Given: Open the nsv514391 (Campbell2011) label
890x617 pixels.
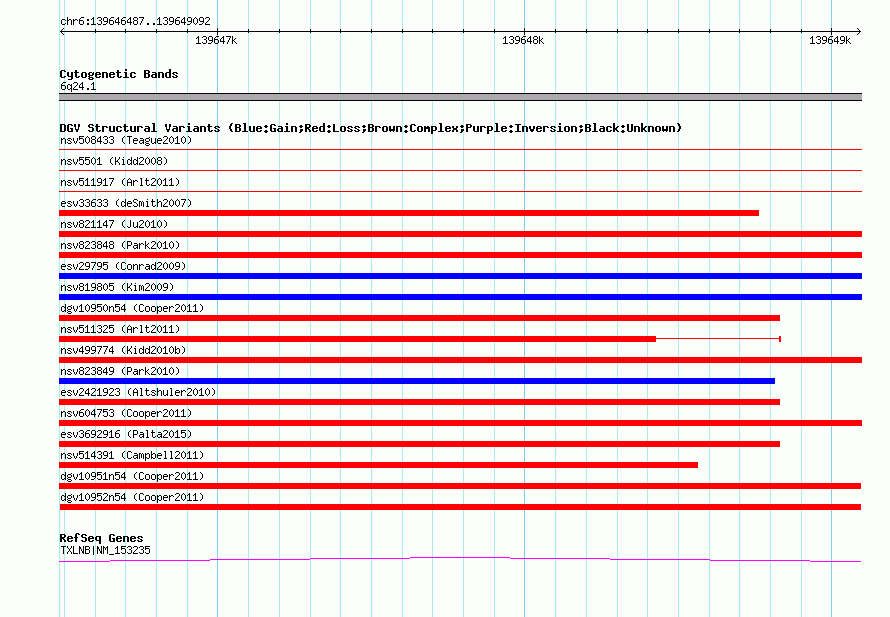Looking at the screenshot, I should (132, 455).
